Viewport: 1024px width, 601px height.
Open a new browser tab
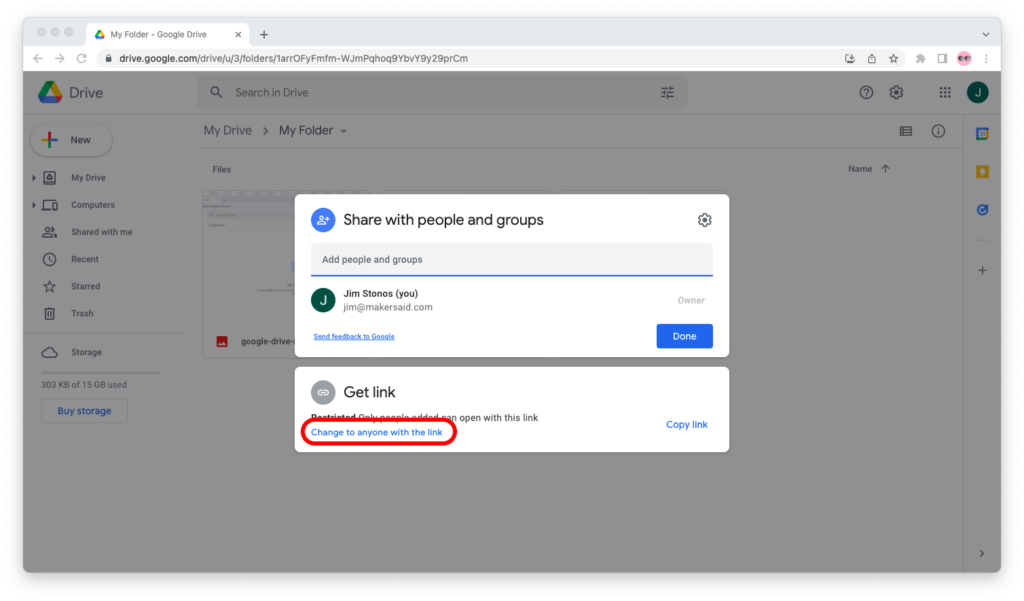tap(264, 35)
